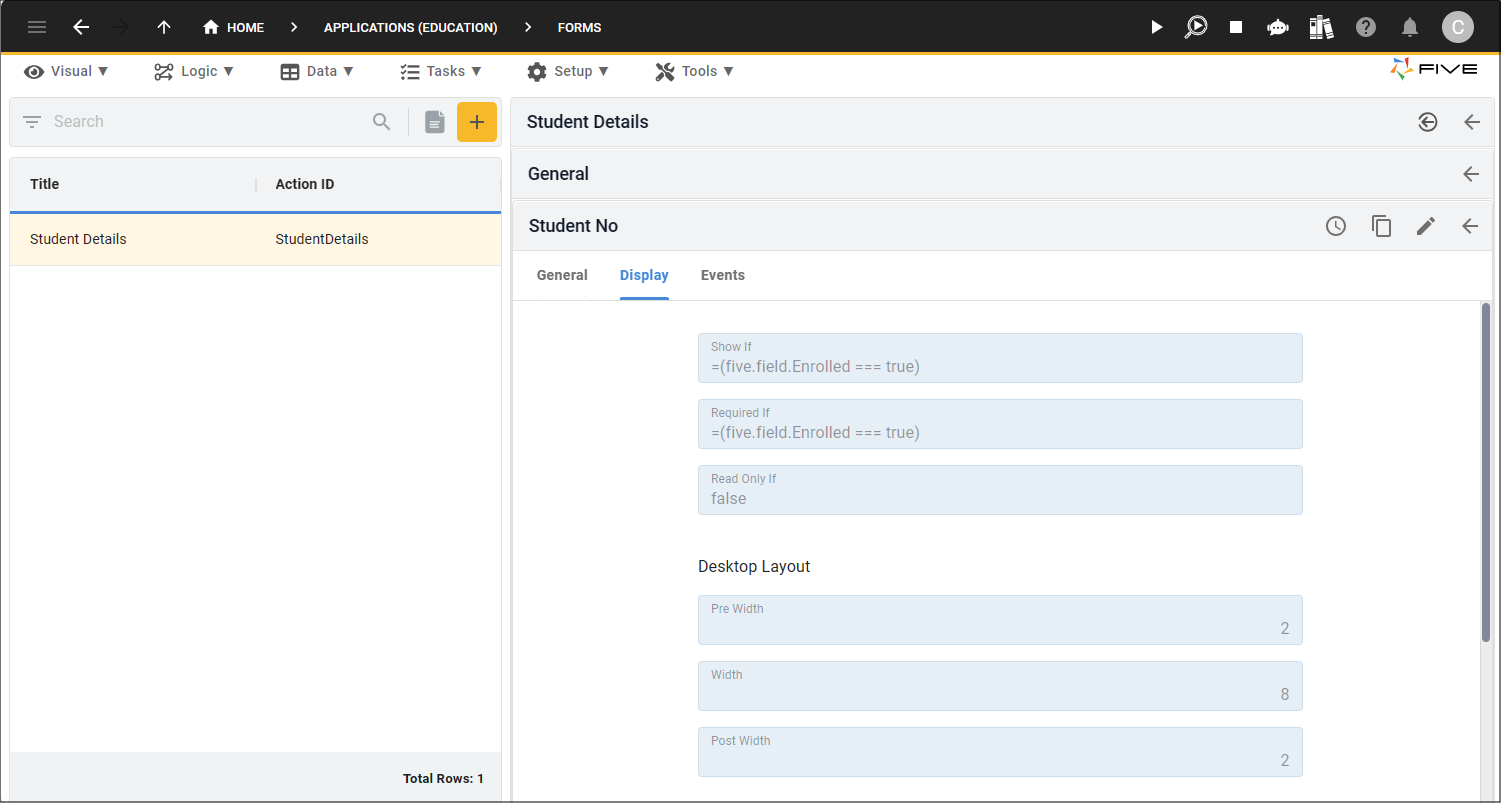1501x803 pixels.
Task: Switch to the Events tab
Action: [x=723, y=275]
